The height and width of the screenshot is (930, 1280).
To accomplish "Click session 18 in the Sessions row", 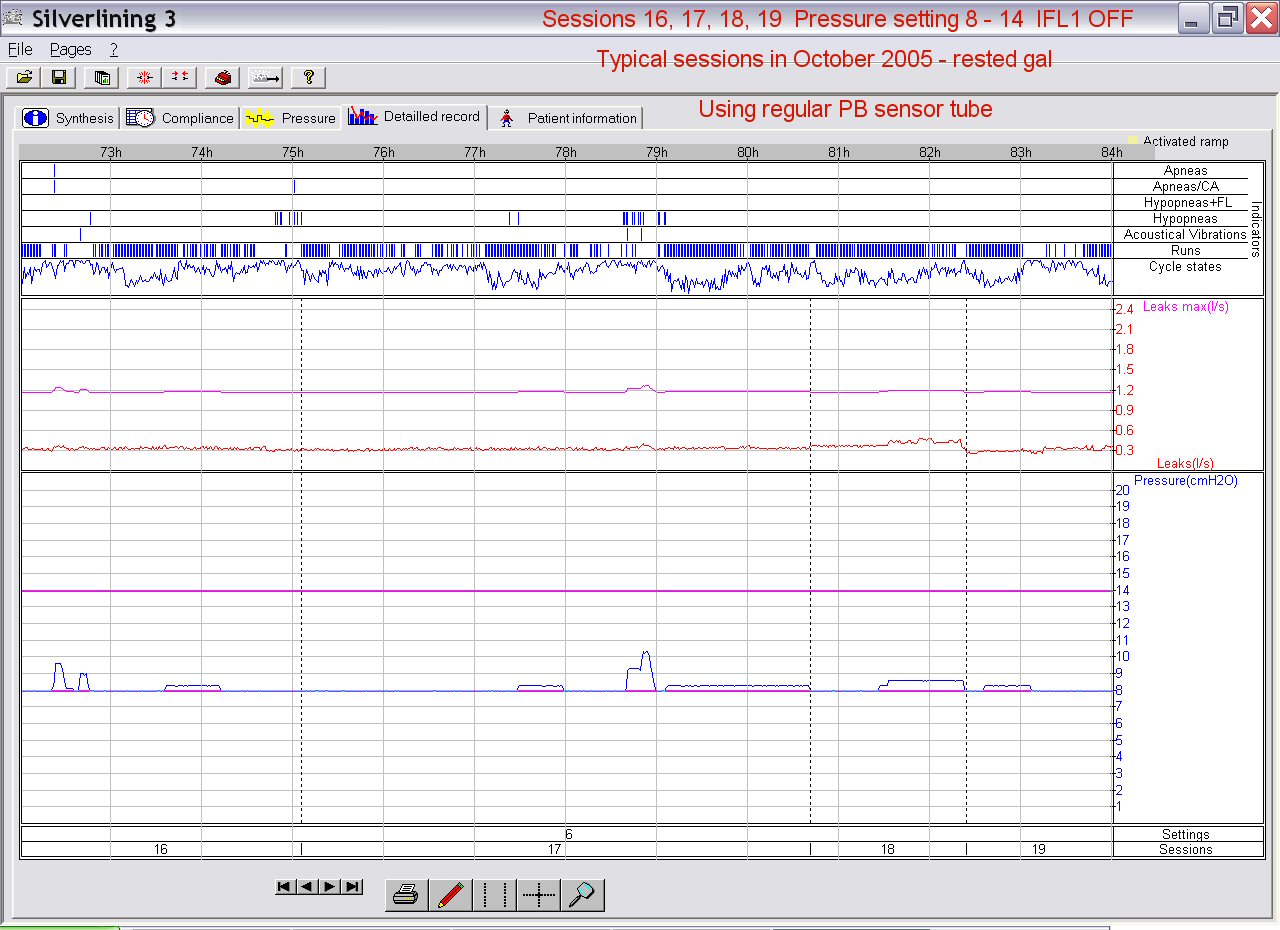I will coord(887,849).
